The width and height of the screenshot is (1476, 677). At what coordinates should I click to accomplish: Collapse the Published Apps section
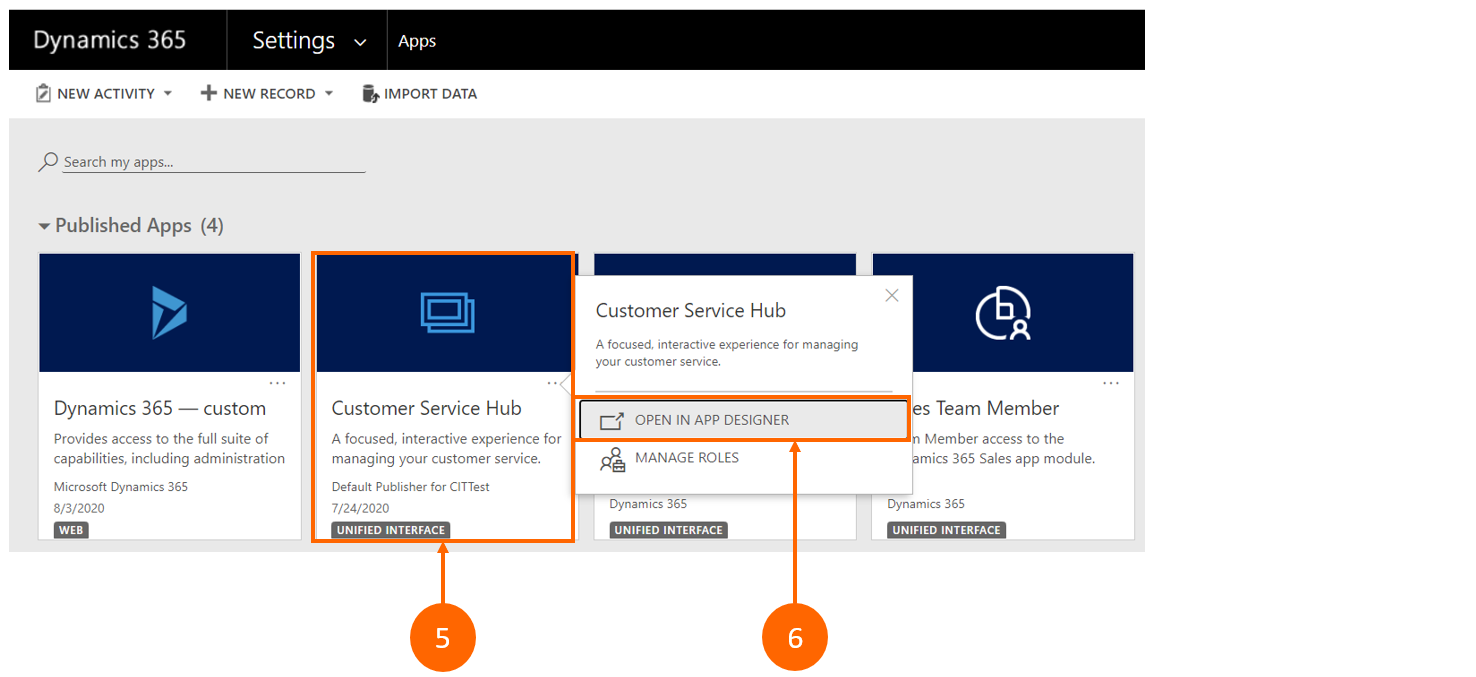[x=44, y=227]
